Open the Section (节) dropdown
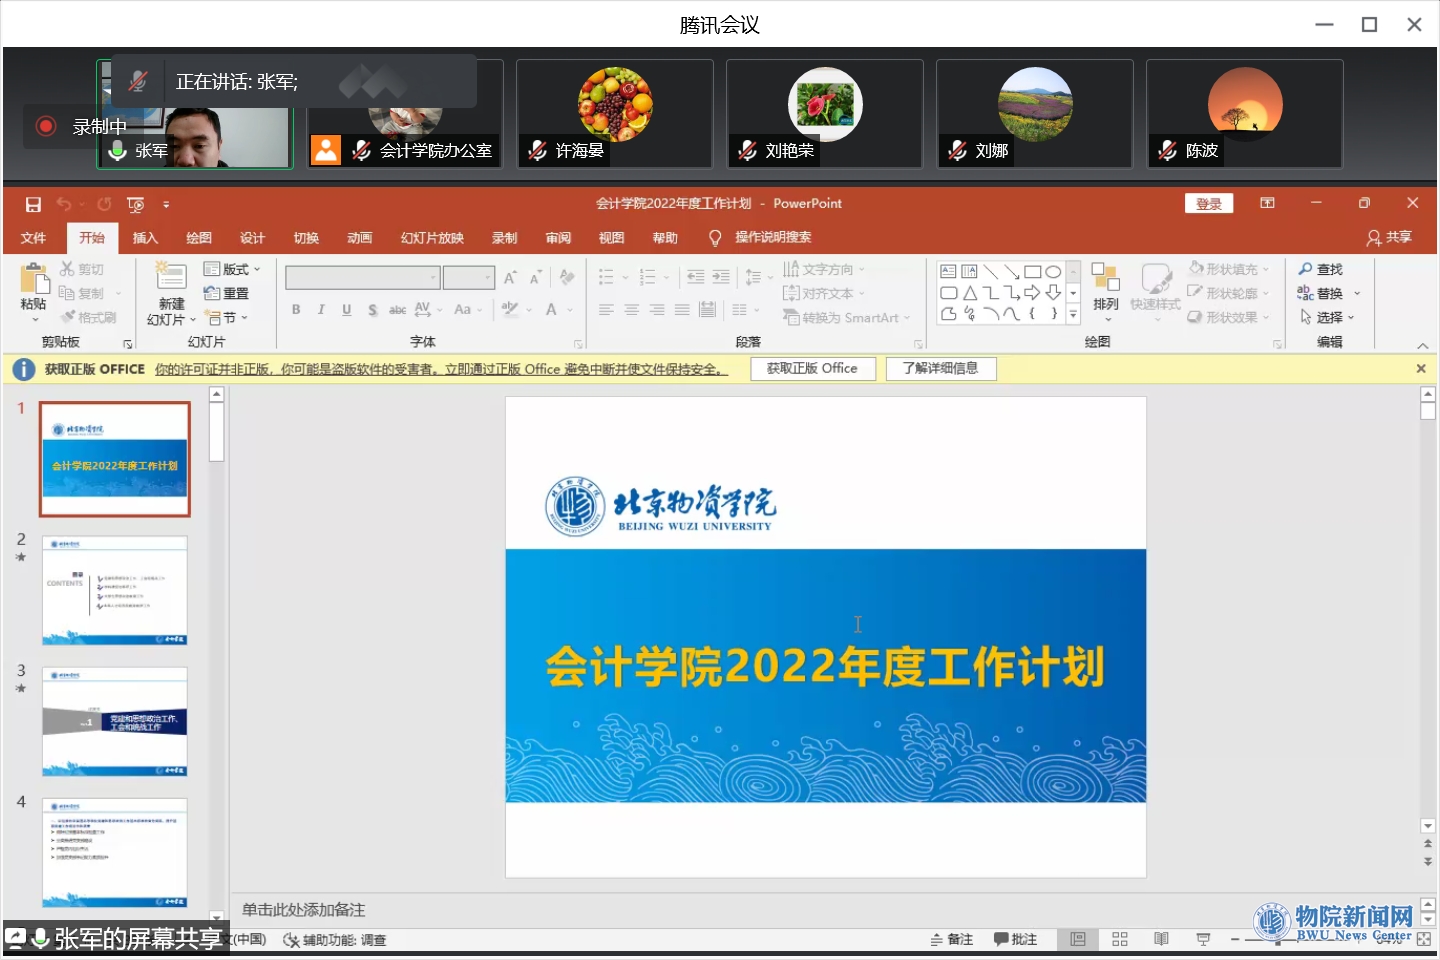The image size is (1440, 960). coord(227,318)
